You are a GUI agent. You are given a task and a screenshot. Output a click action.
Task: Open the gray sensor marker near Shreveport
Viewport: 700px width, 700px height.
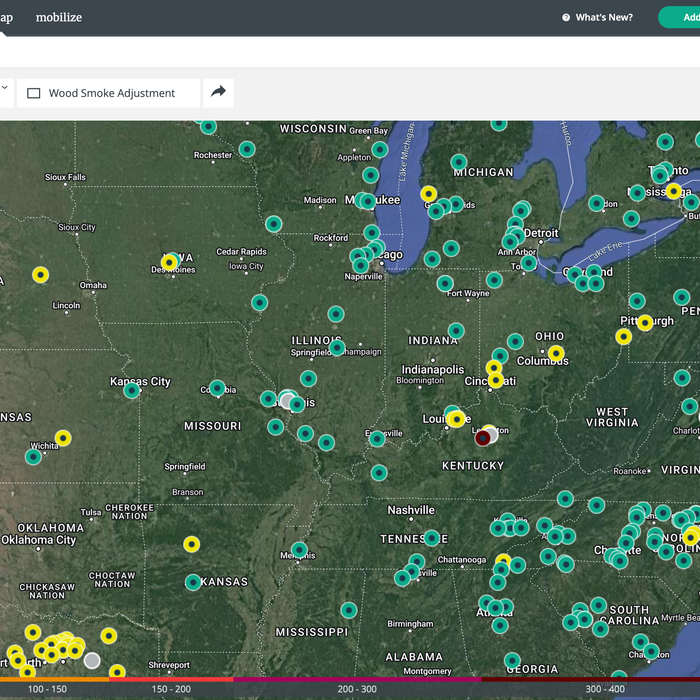(x=92, y=660)
